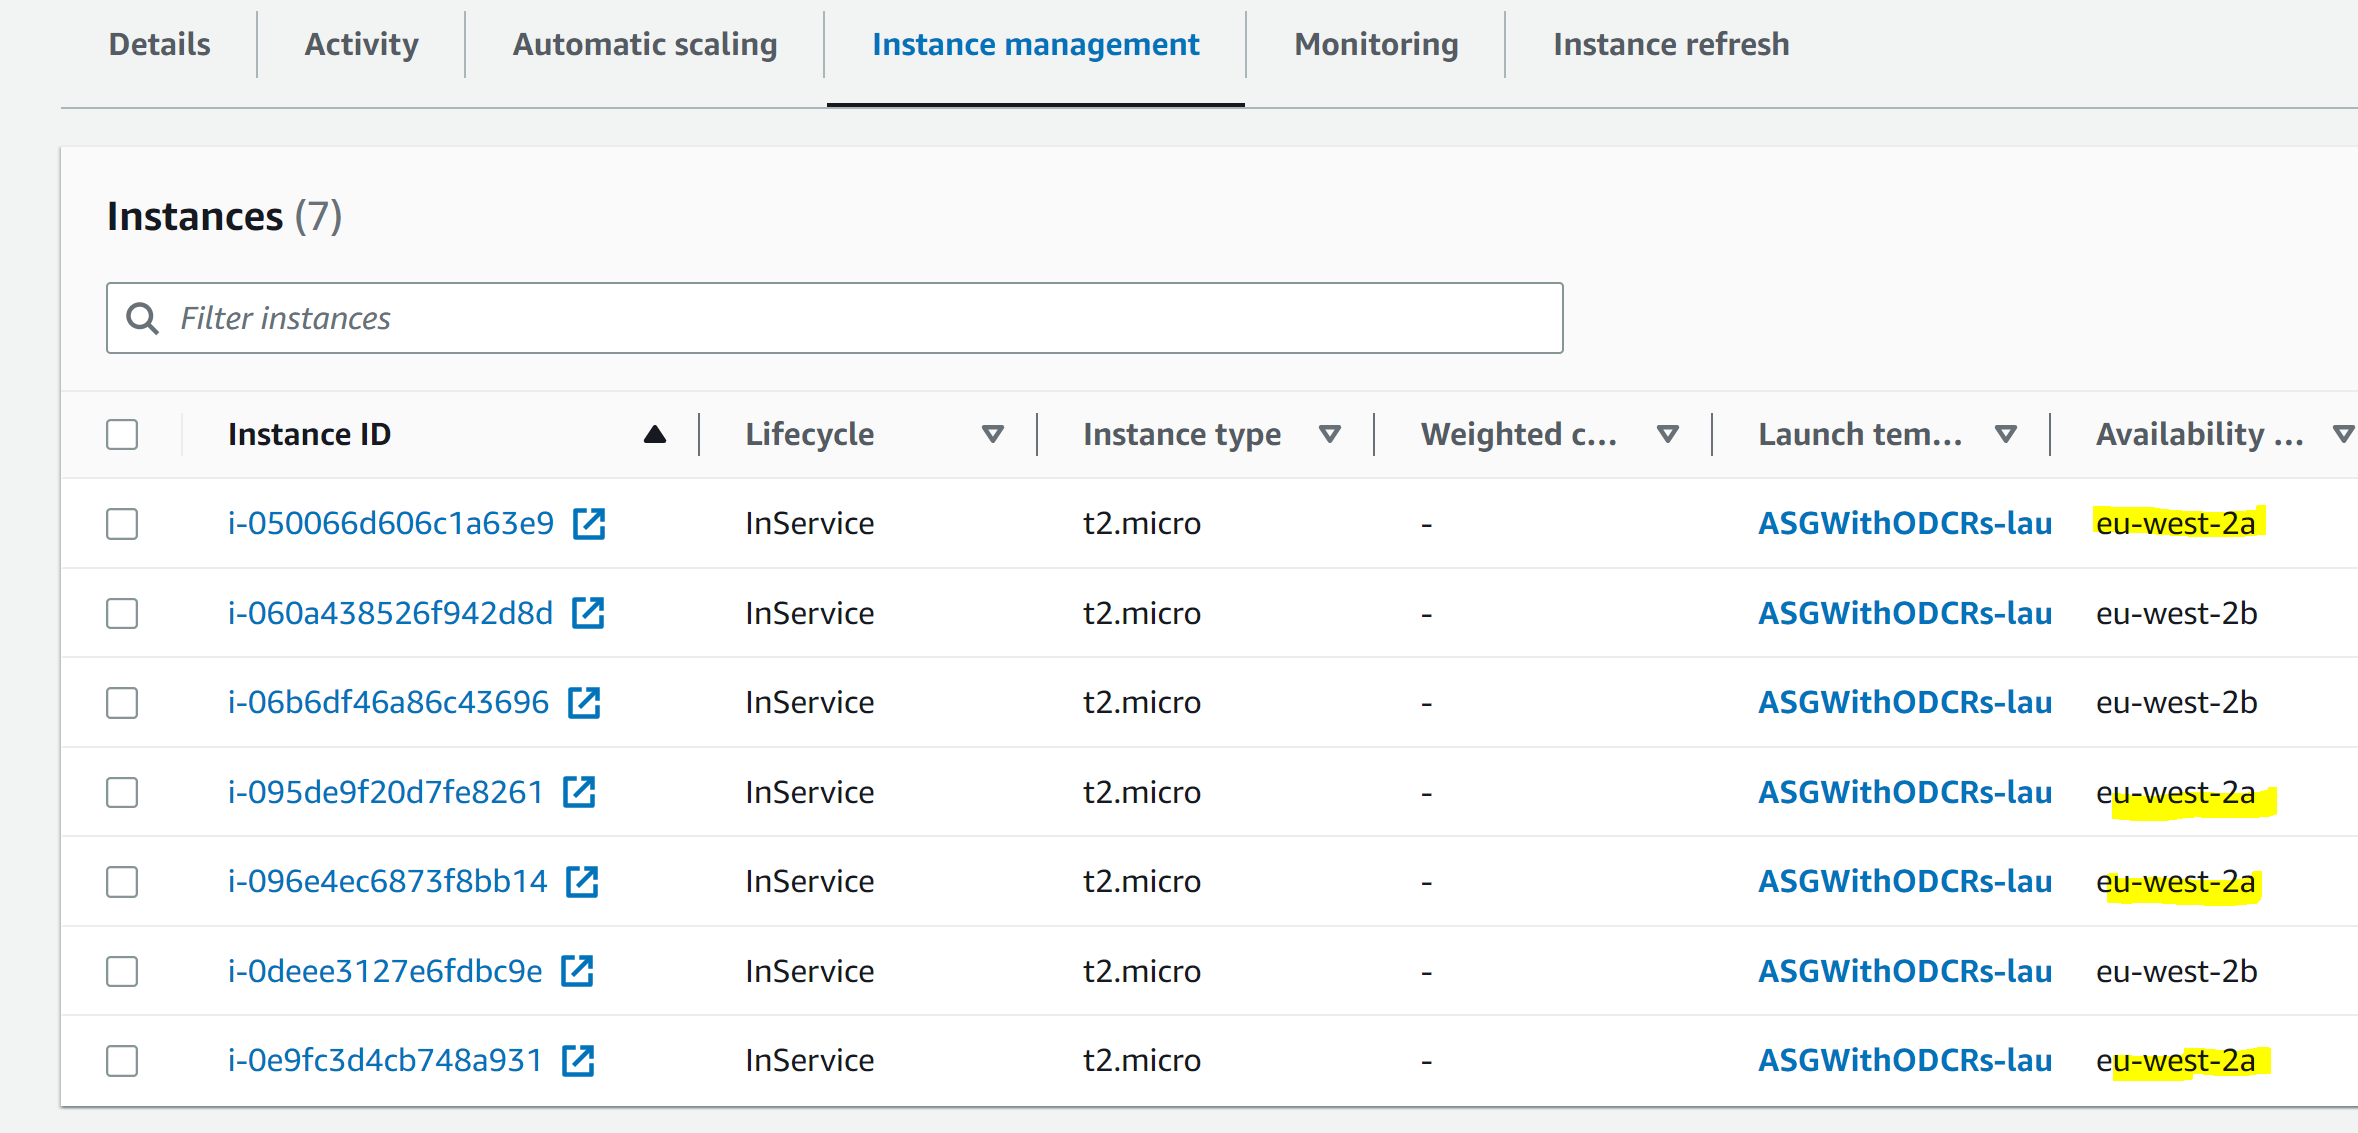Open external link icon for i-050066d606c1a63e9
Viewport: 2358px width, 1133px height.
589,523
